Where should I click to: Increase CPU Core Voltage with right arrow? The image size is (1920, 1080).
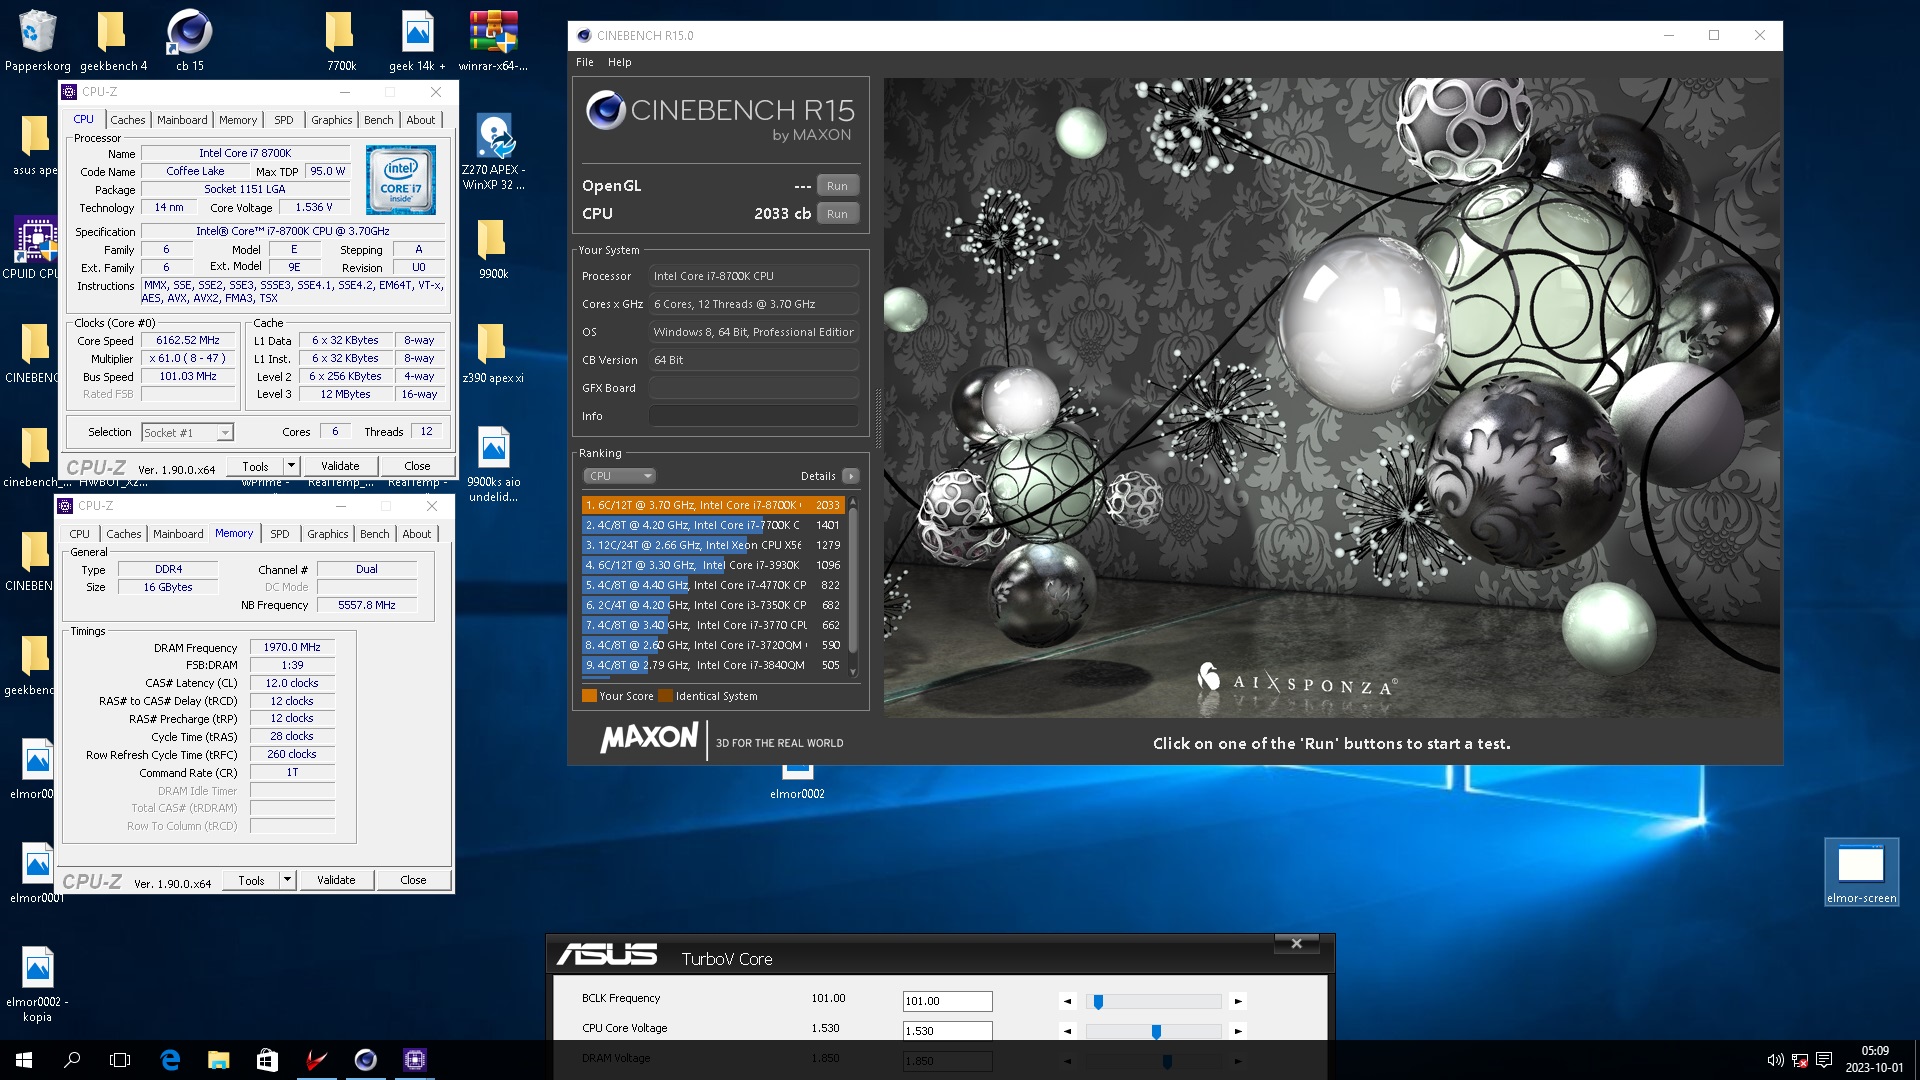[x=1238, y=1031]
